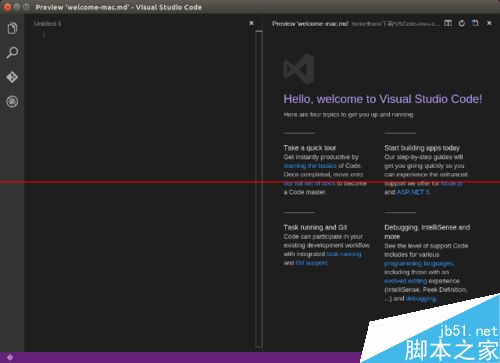Open the Git source control view
Viewport: 500px width, 363px height.
pos(12,77)
